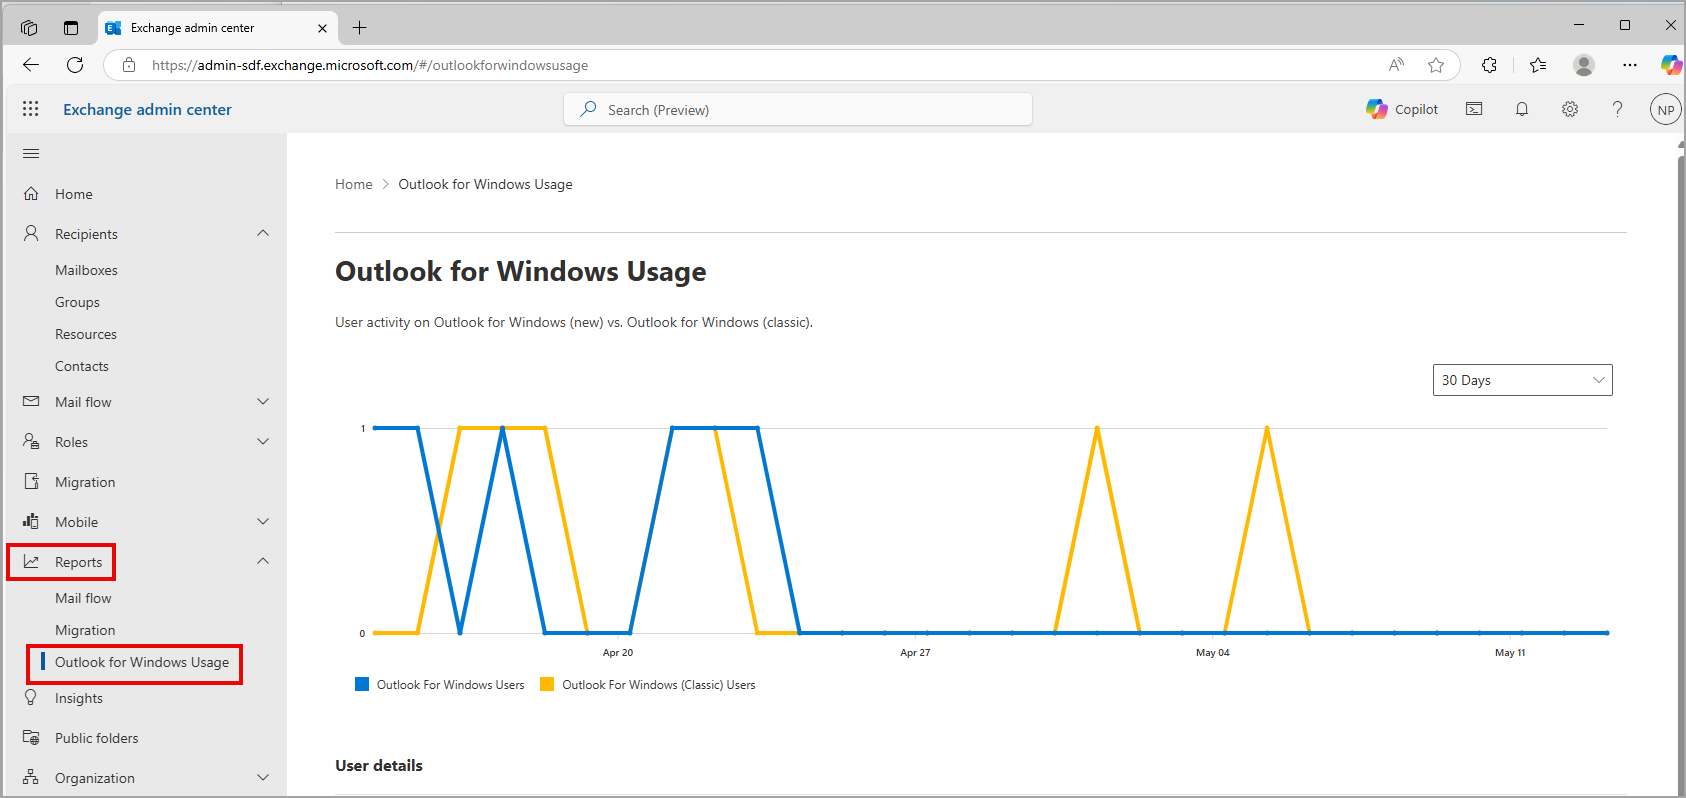The width and height of the screenshot is (1686, 798).
Task: Click the Search (Preview) box
Action: pyautogui.click(x=798, y=109)
